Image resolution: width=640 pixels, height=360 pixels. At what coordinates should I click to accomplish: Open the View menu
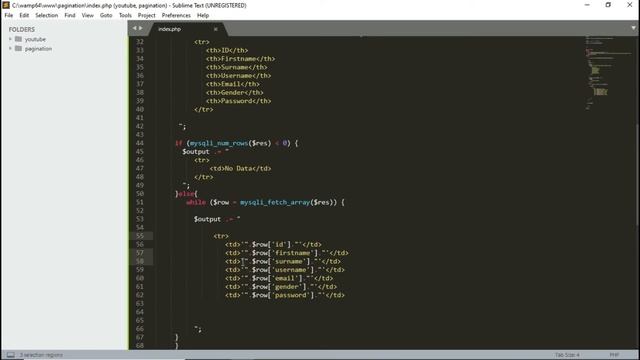pyautogui.click(x=87, y=15)
